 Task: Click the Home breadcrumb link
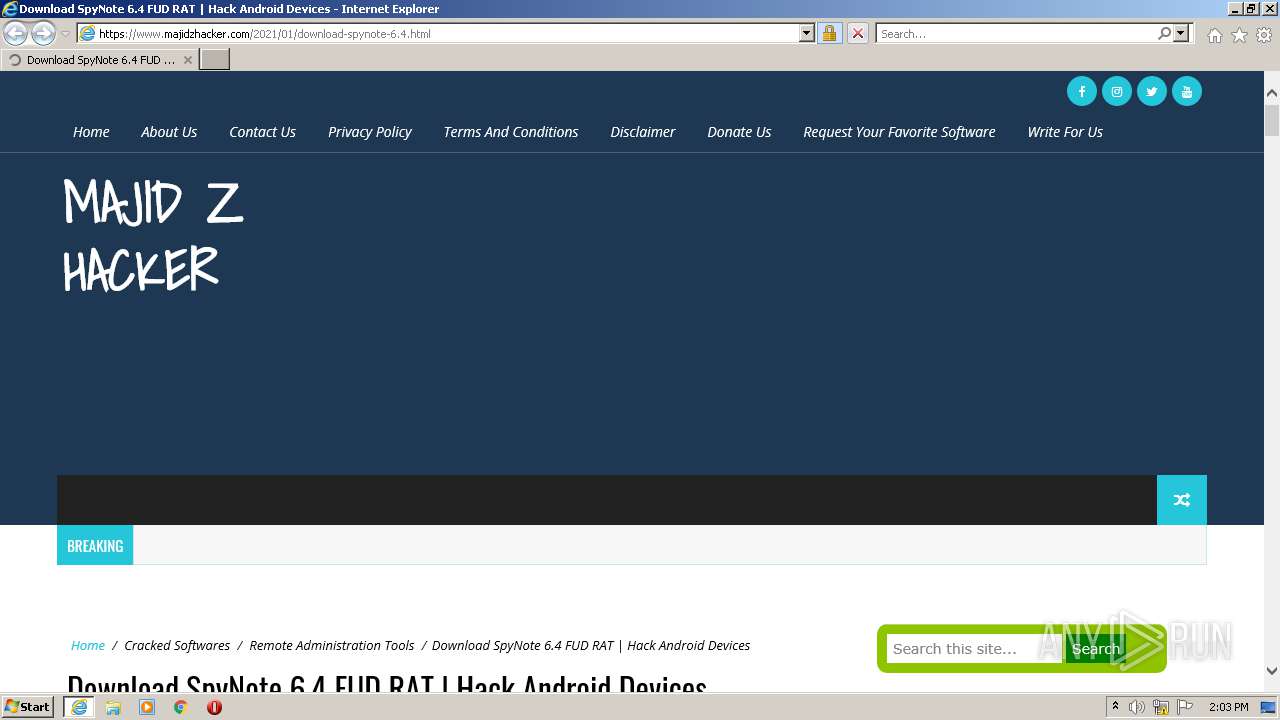click(88, 646)
